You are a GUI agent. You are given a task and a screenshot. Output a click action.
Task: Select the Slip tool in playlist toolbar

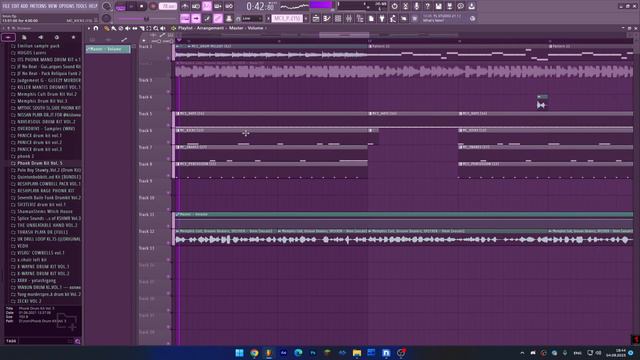point(135,28)
